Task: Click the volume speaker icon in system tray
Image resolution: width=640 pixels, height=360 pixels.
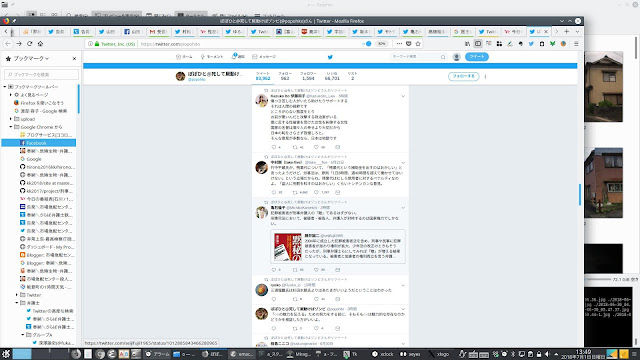Action: tap(547, 354)
